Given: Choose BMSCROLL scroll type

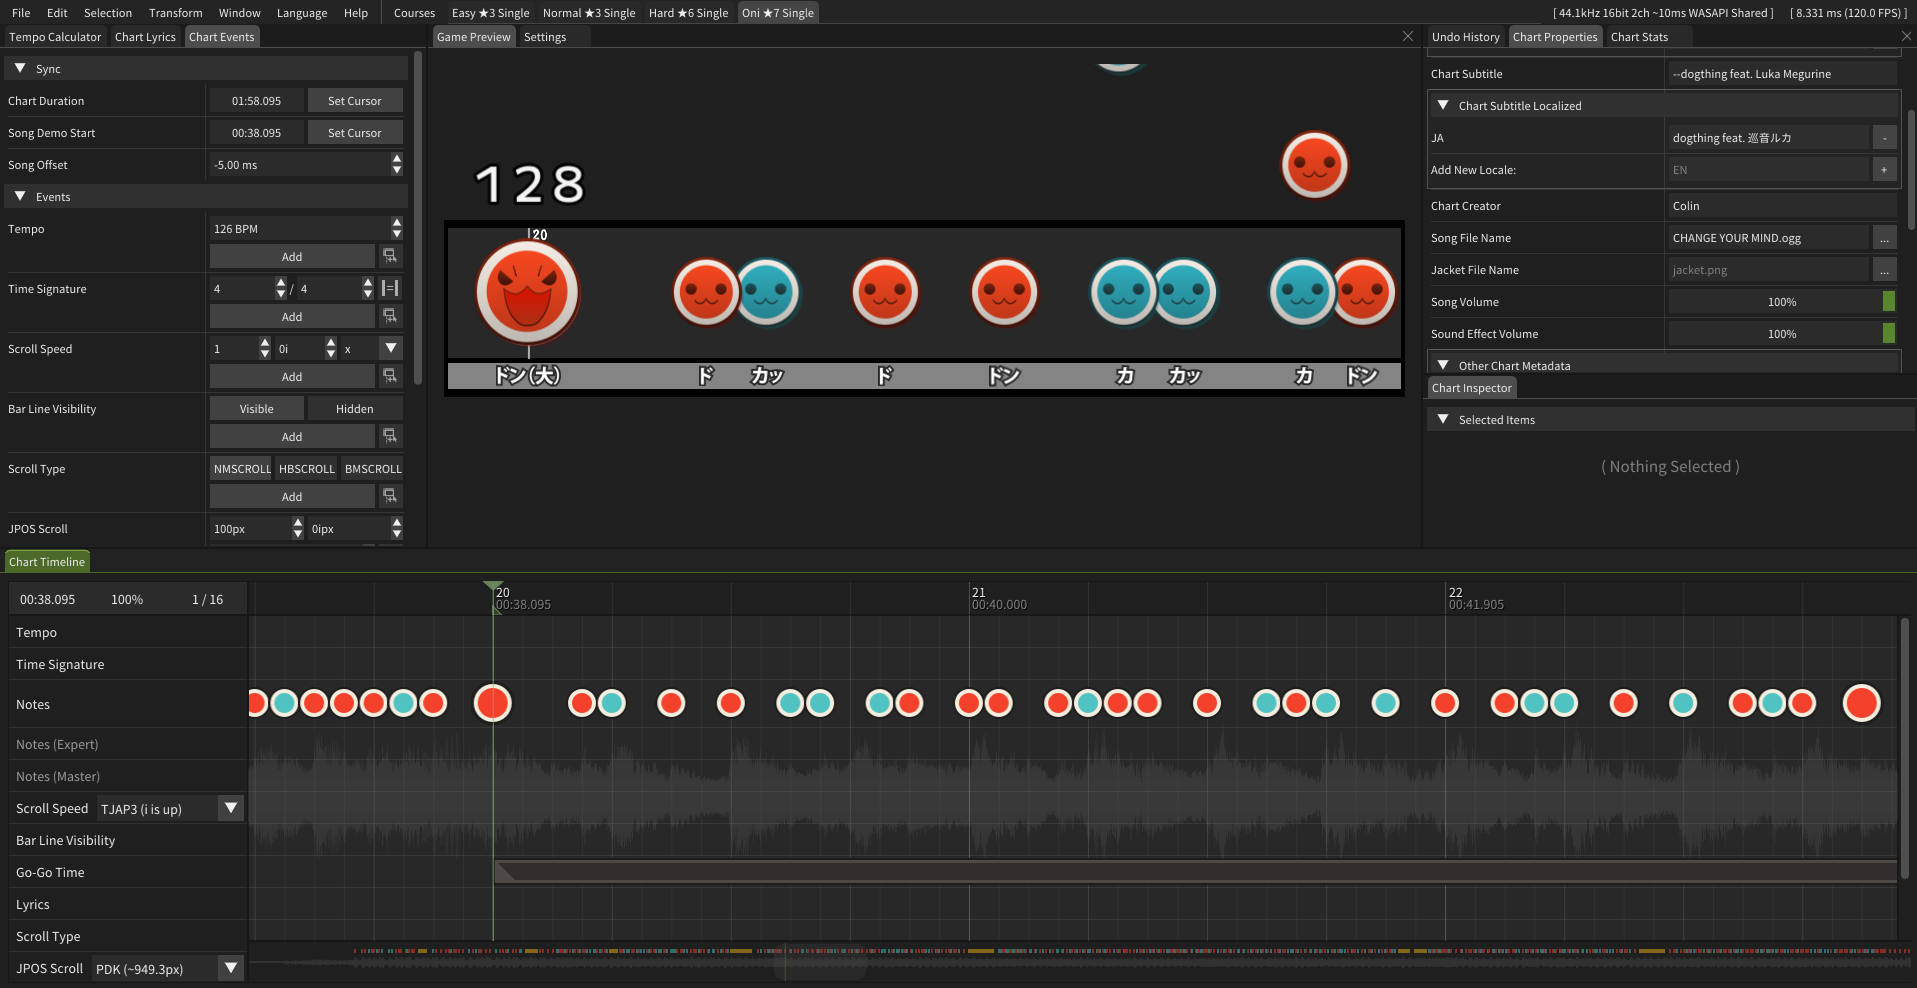Looking at the screenshot, I should pos(372,468).
